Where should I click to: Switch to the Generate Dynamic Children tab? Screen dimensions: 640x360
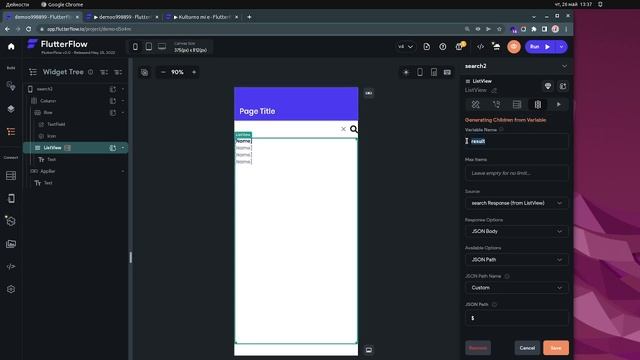pos(538,104)
